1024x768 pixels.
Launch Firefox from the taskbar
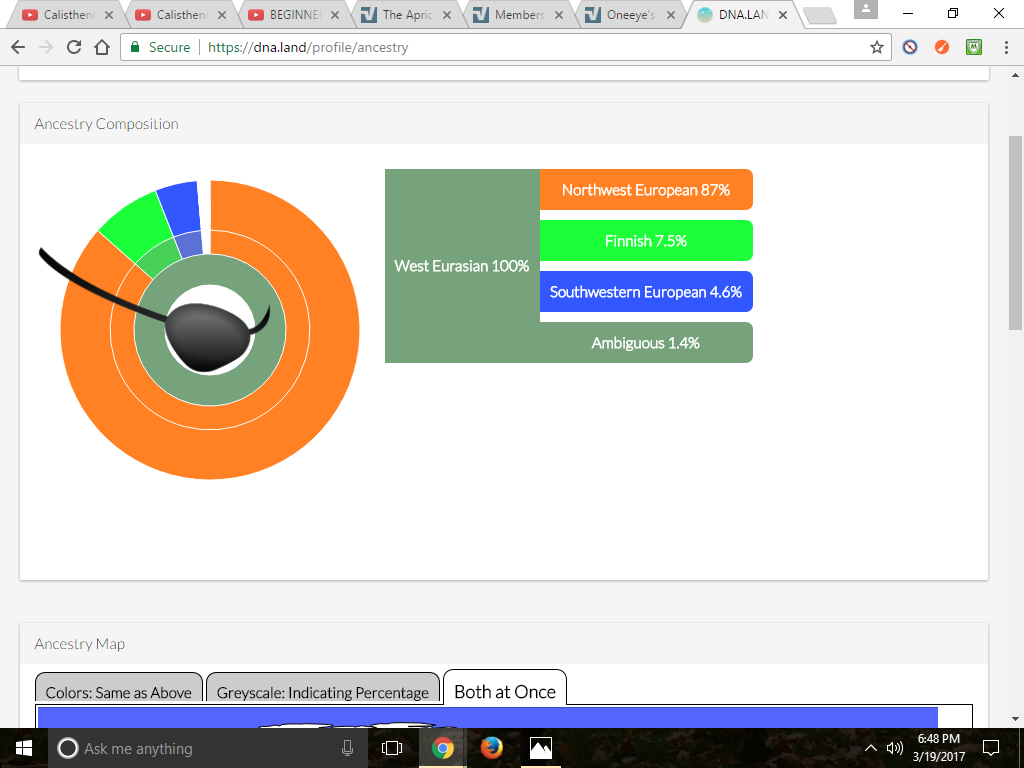point(491,748)
